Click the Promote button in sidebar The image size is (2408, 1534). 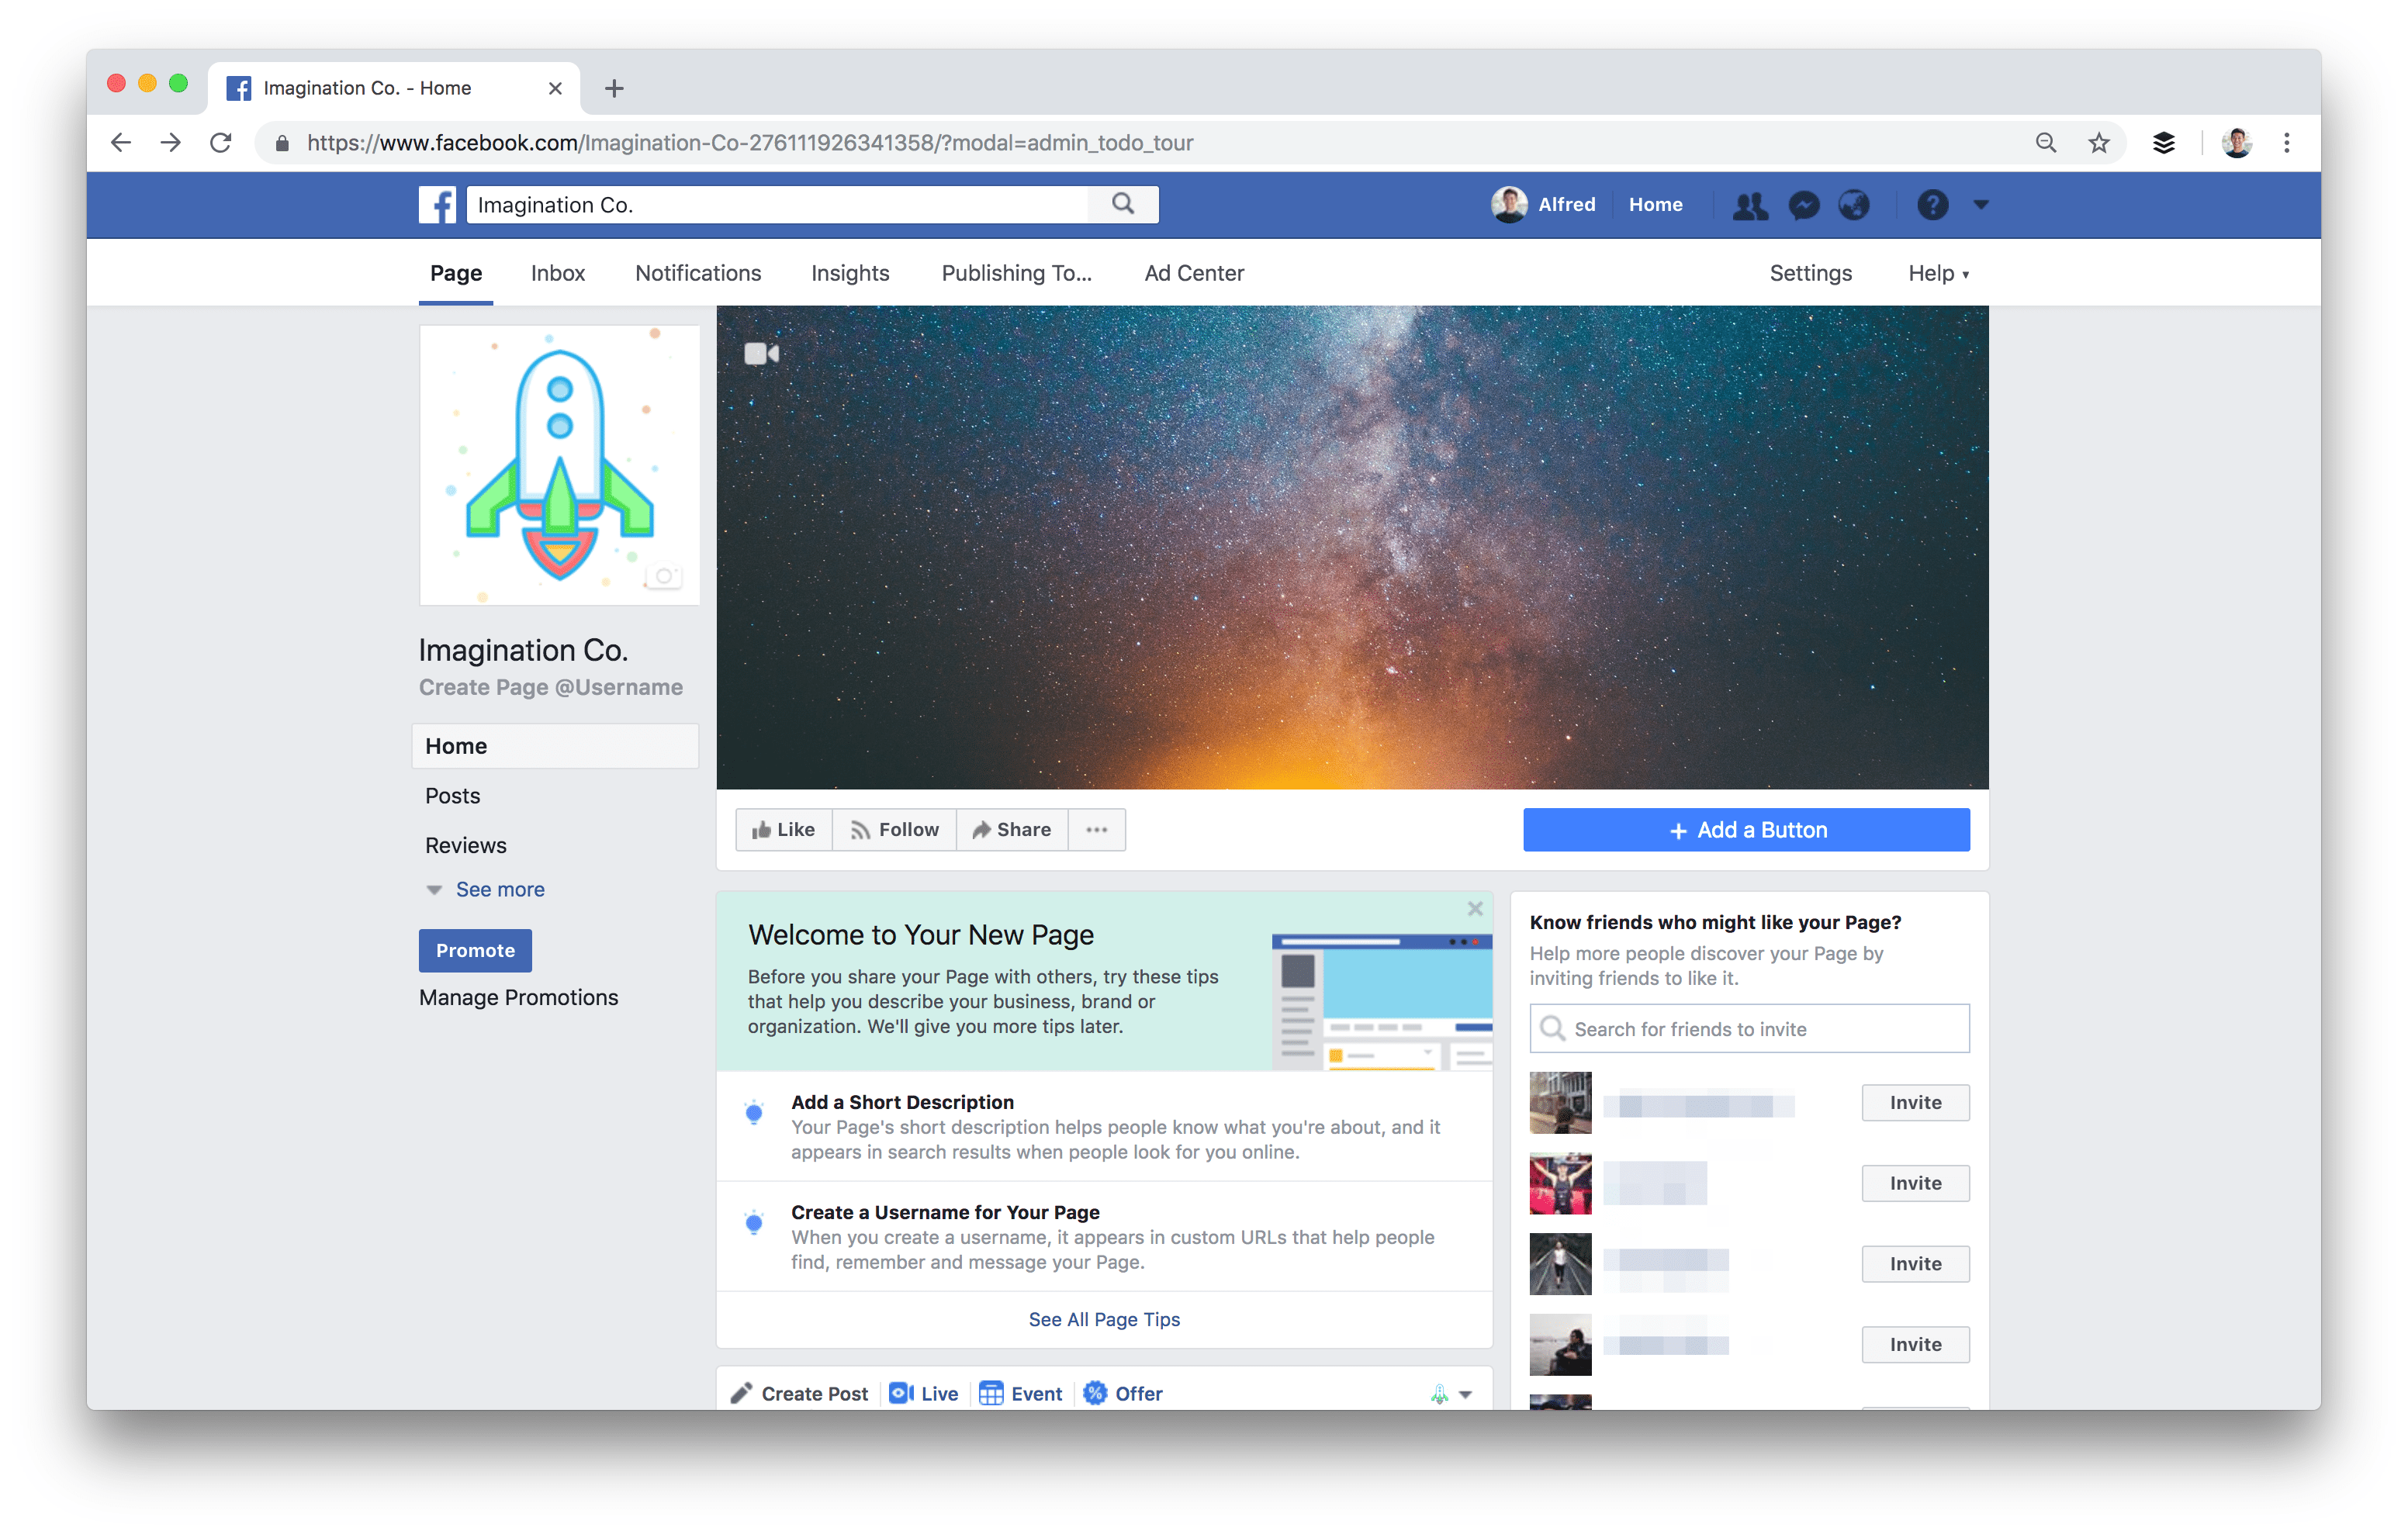coord(474,949)
